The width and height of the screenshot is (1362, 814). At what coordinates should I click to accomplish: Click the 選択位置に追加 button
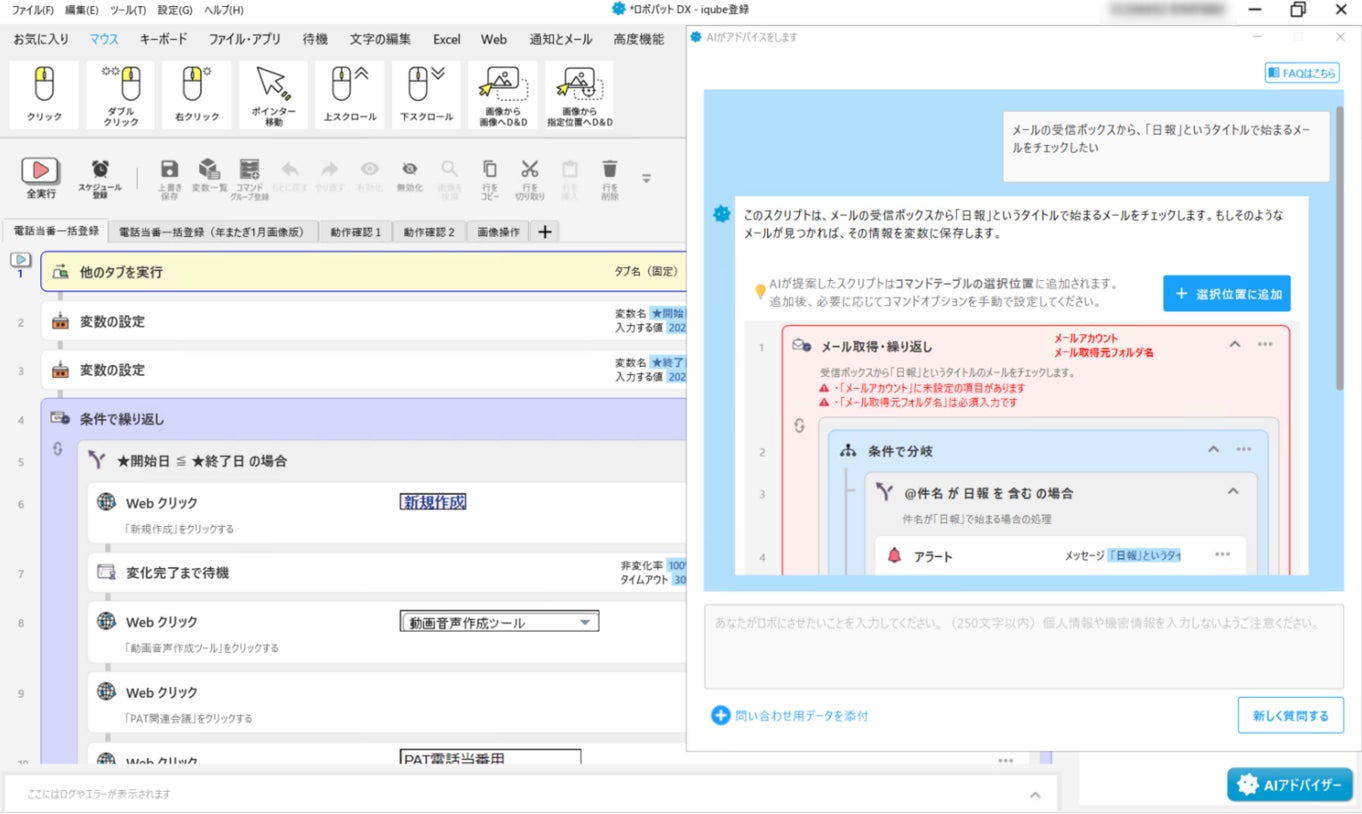1227,294
